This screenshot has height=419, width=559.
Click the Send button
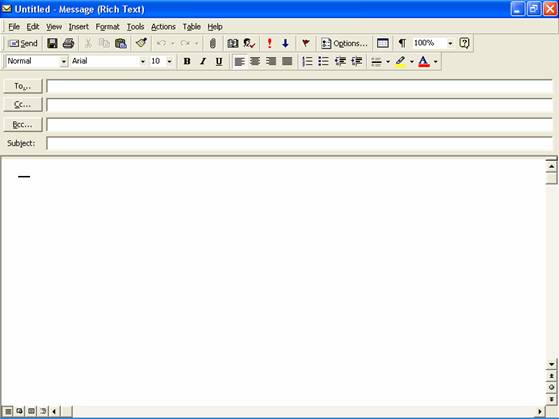(x=23, y=44)
